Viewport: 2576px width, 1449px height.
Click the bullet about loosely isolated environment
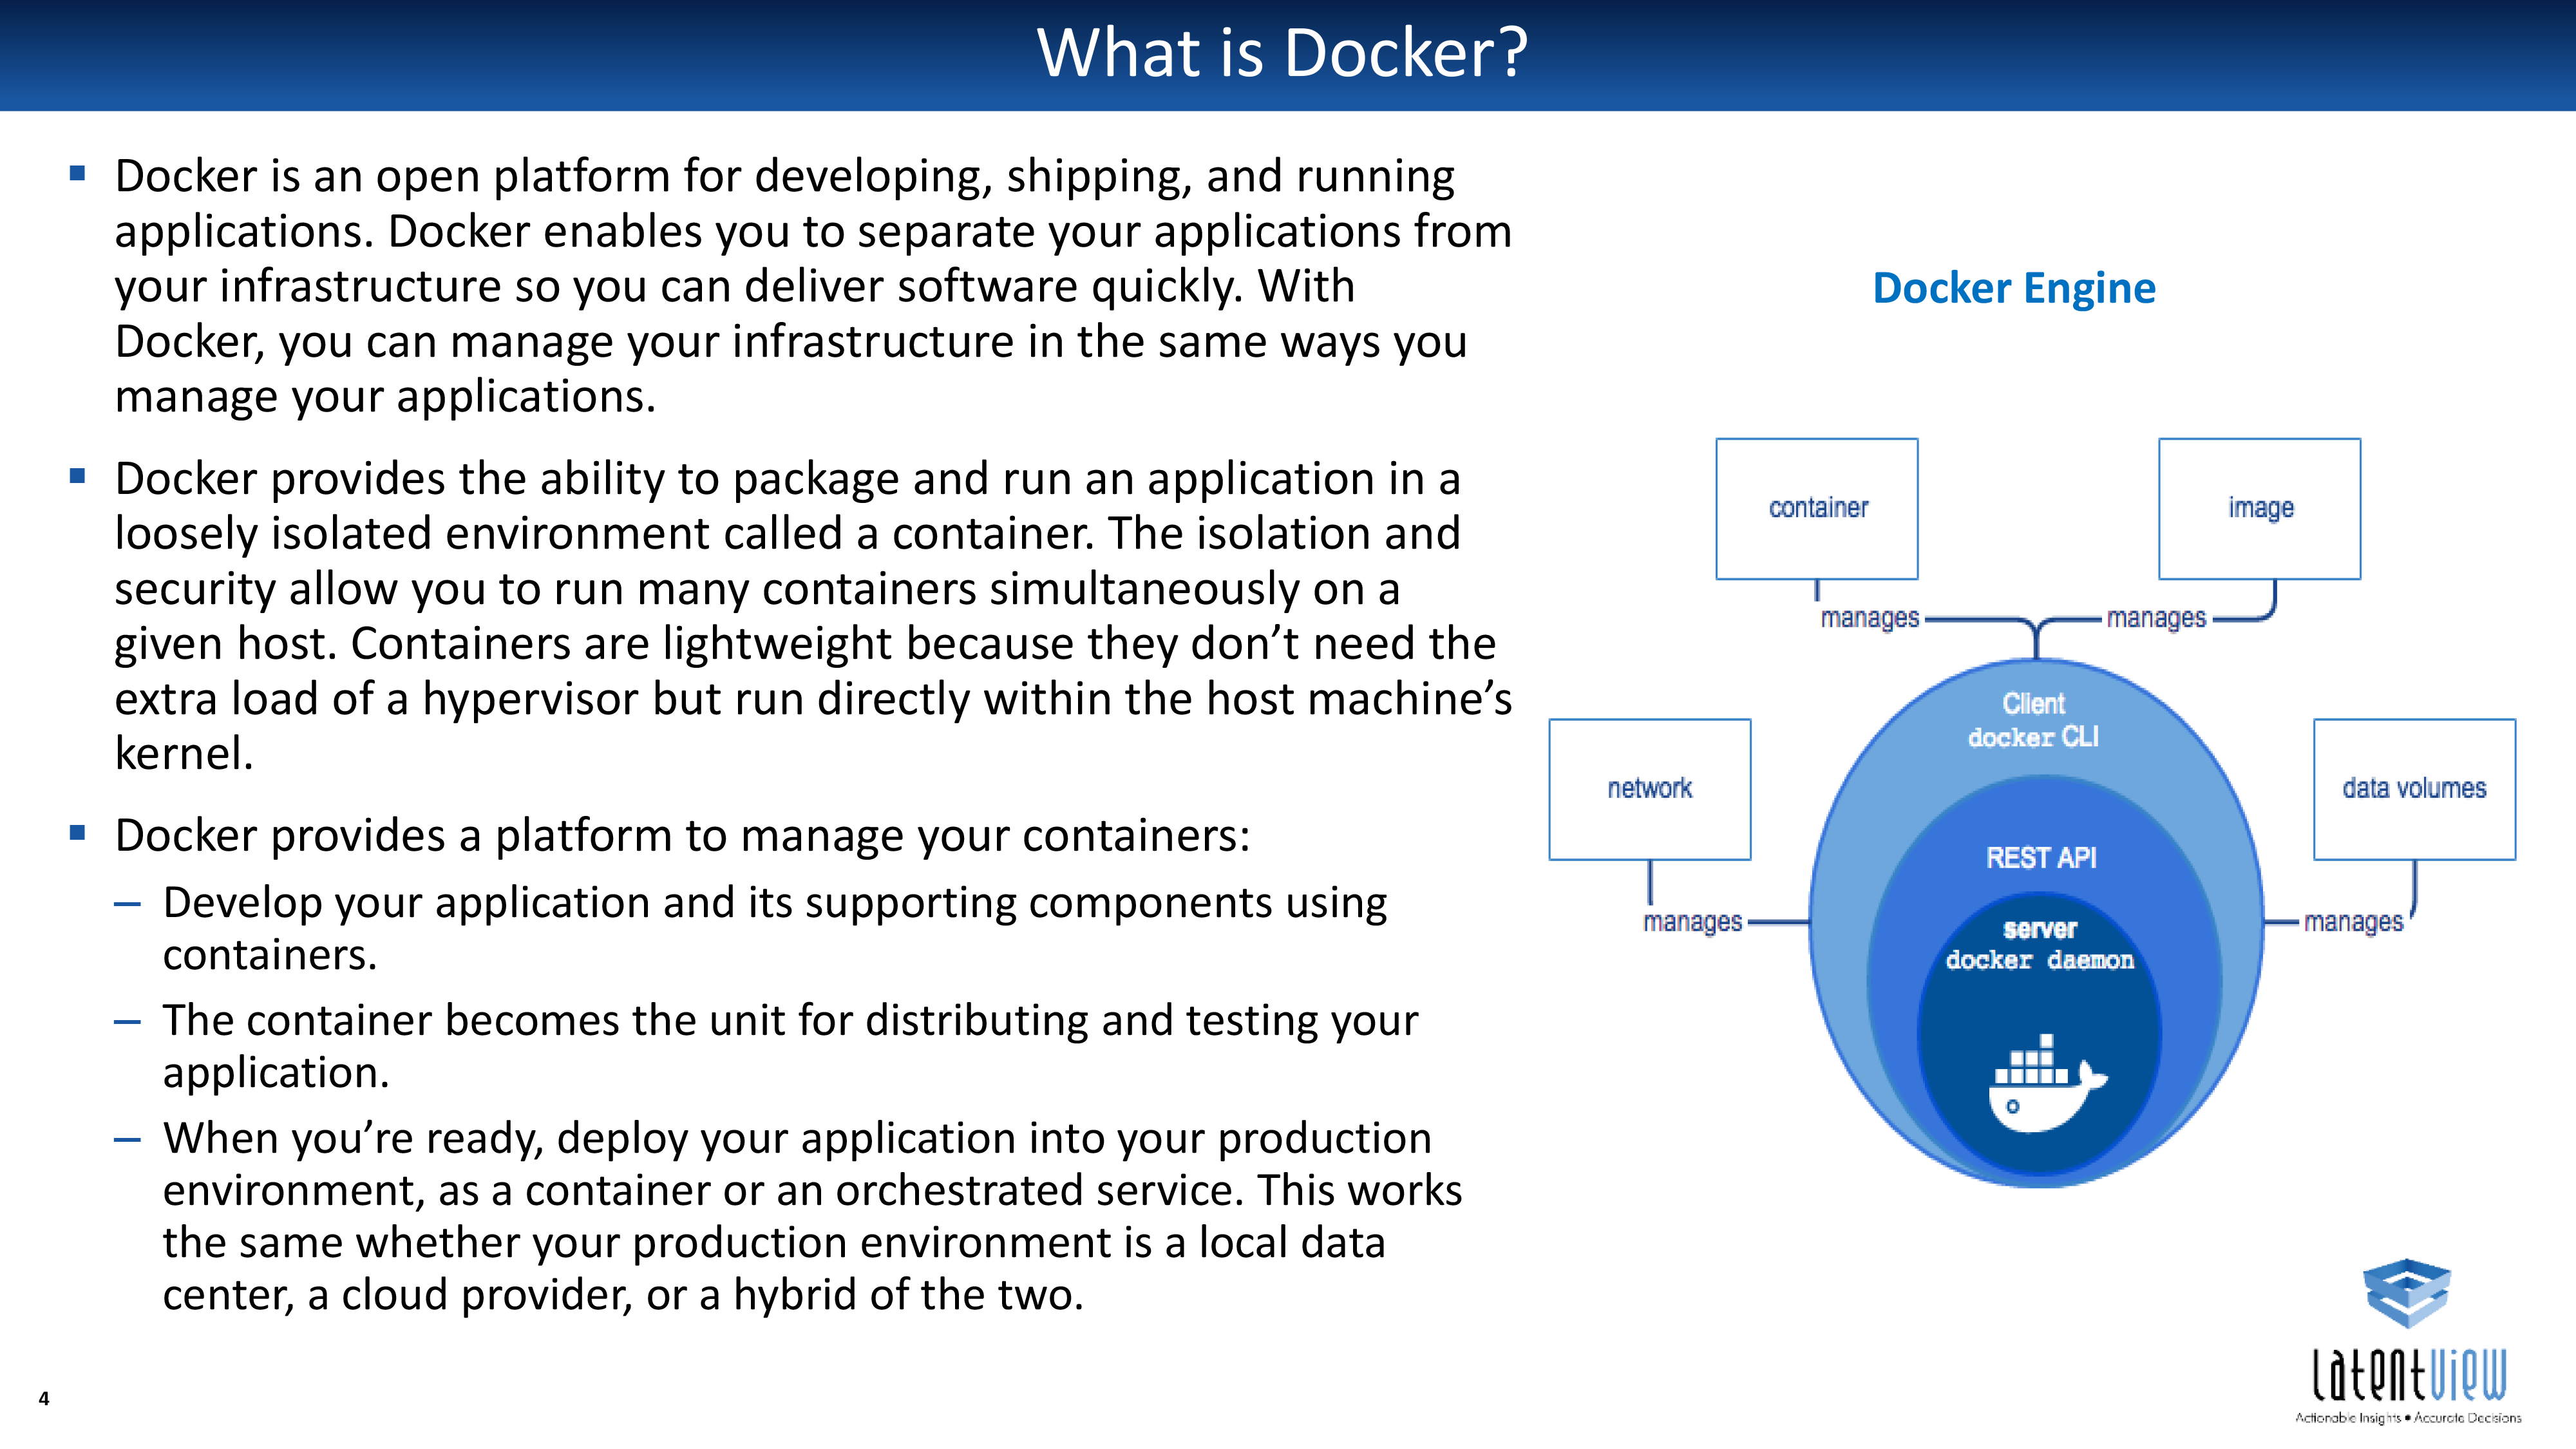click(x=813, y=616)
